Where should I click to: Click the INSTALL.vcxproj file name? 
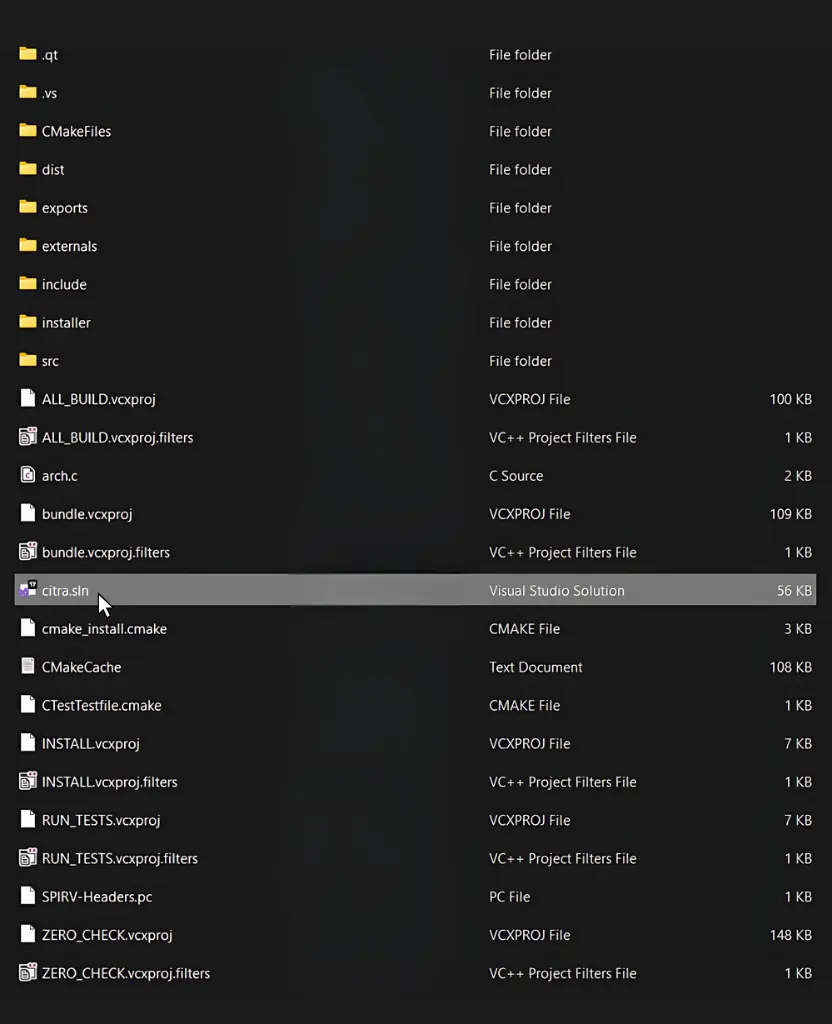pos(90,744)
